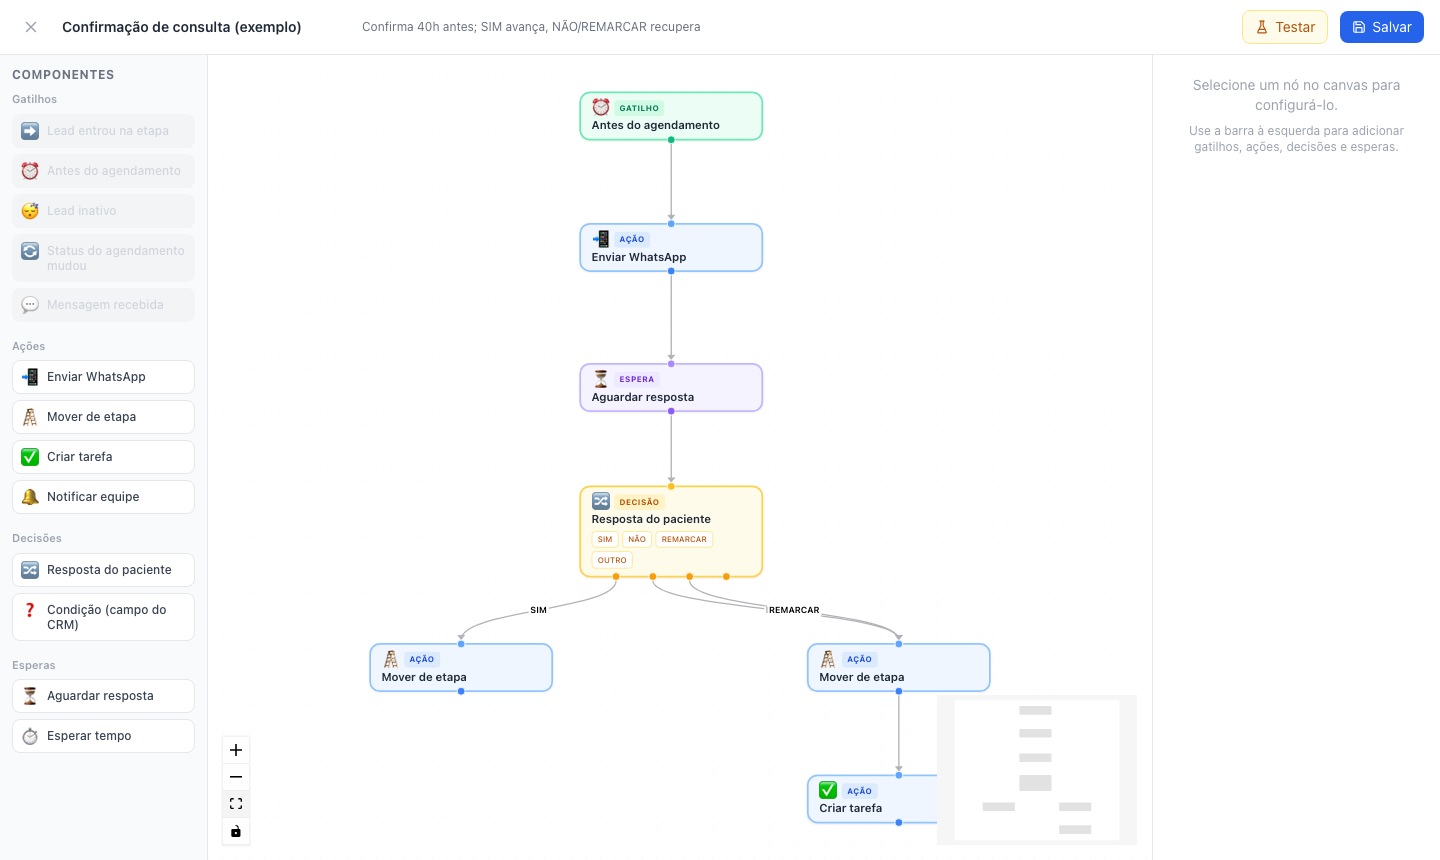Close the workflow editor with the X icon
The image size is (1440, 860).
31,27
